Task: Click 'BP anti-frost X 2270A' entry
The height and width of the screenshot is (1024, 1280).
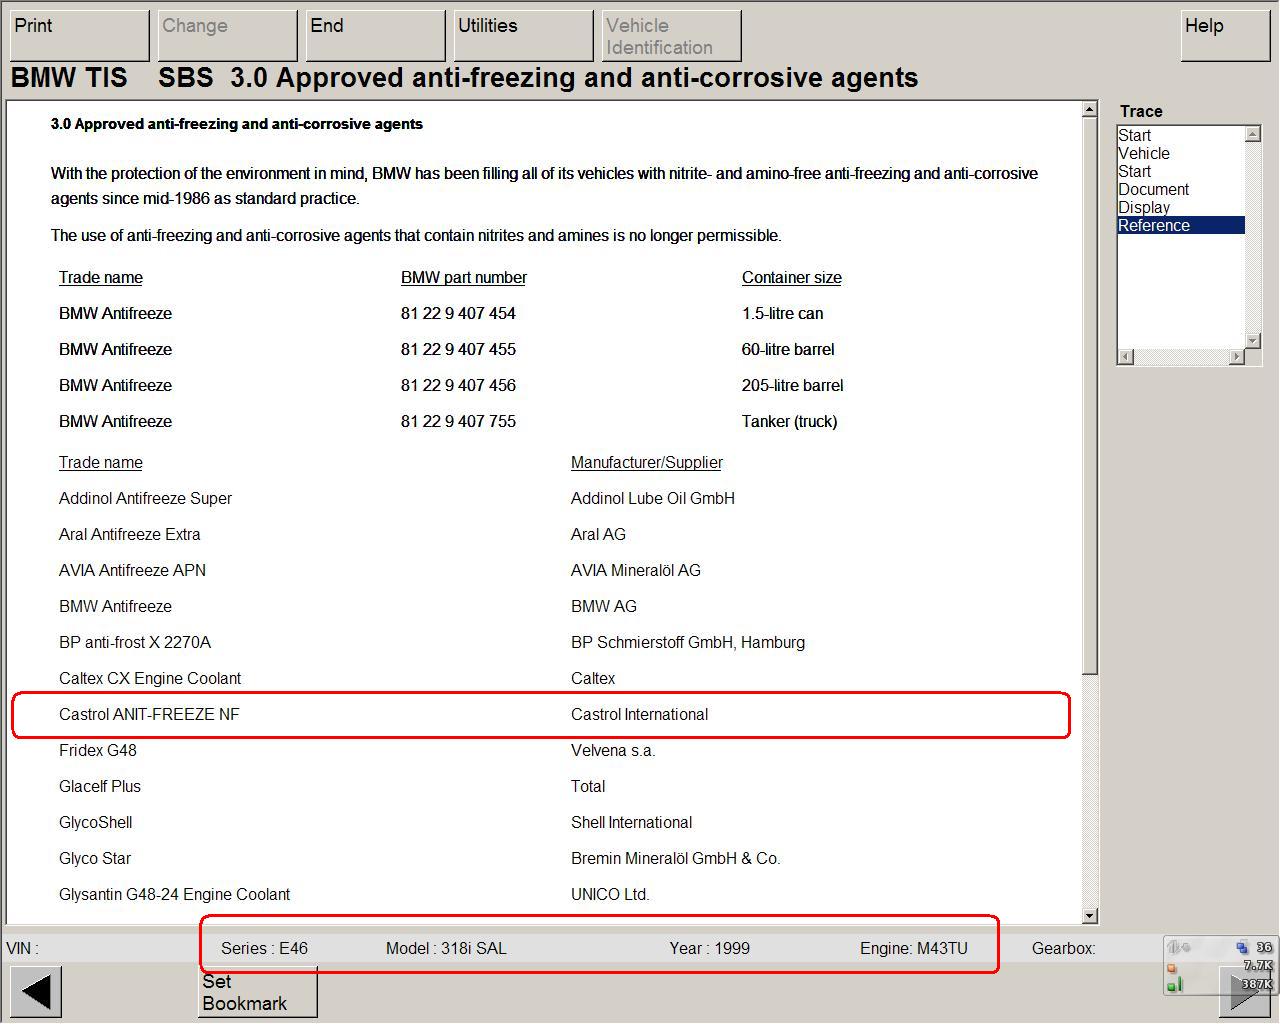Action: pyautogui.click(x=135, y=642)
